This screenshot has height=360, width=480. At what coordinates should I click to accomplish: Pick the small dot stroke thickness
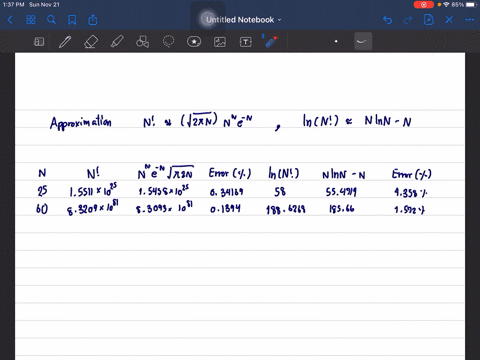(336, 41)
